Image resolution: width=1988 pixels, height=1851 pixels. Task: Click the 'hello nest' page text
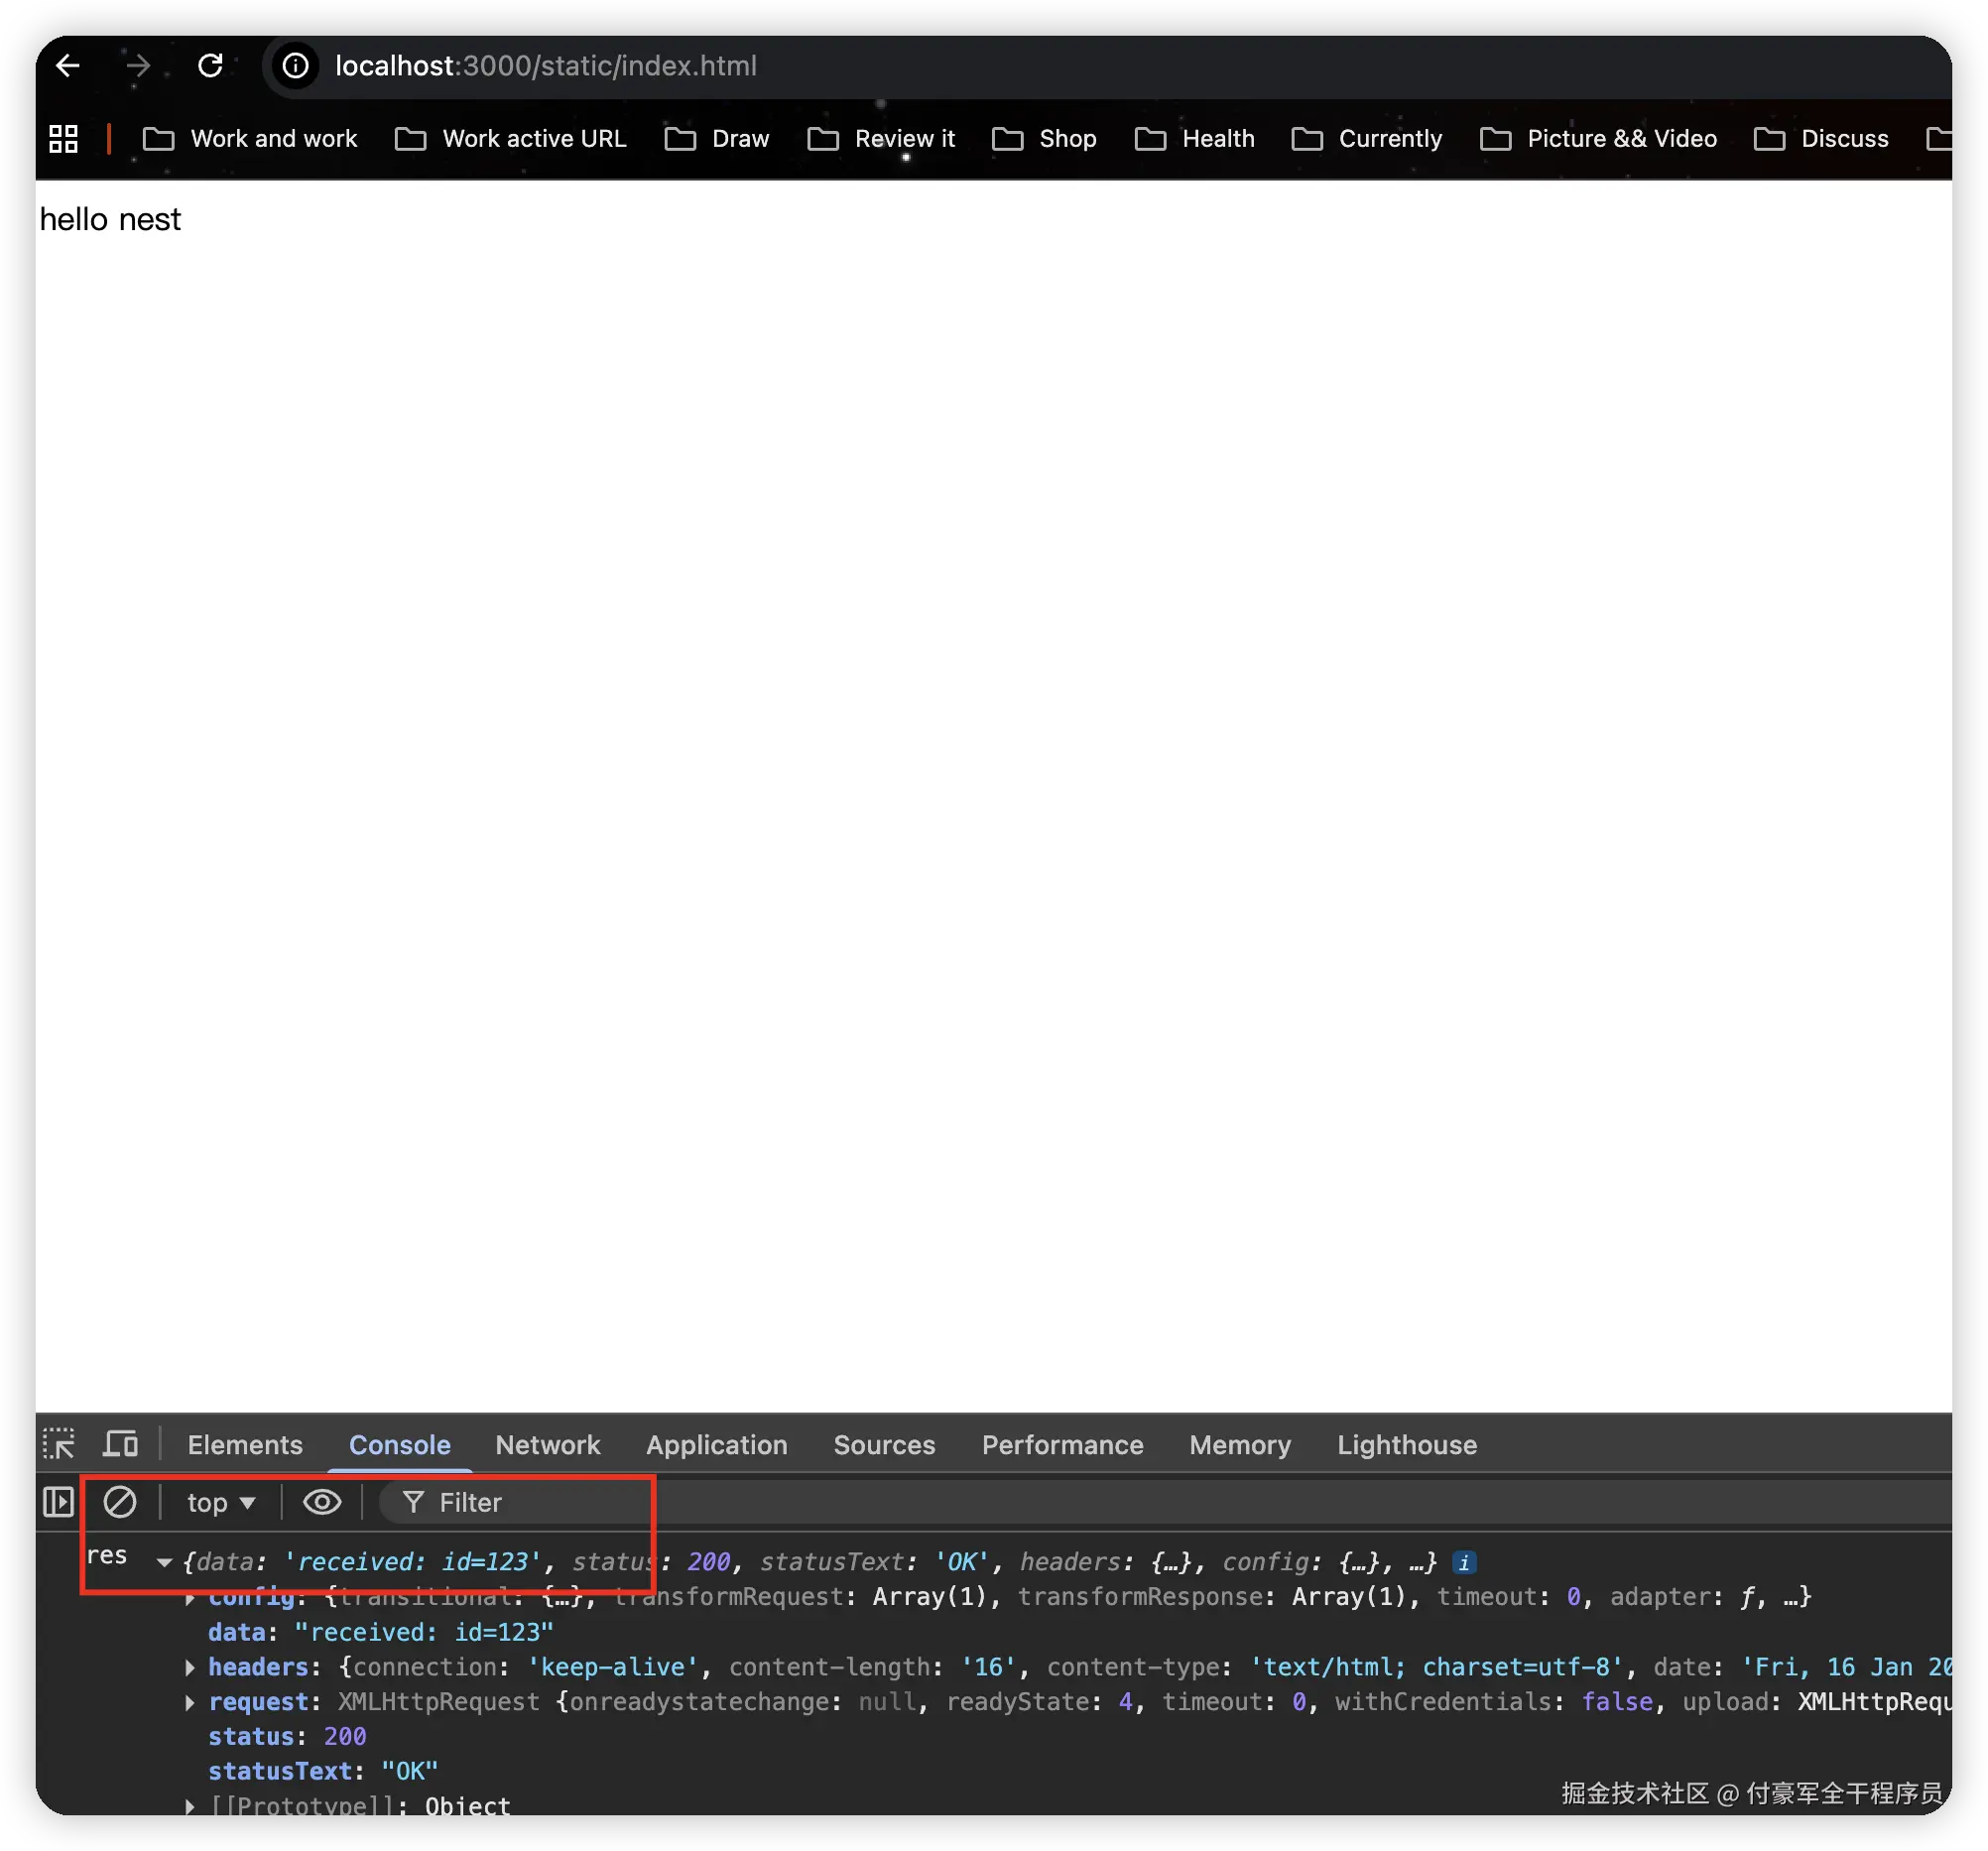tap(110, 219)
